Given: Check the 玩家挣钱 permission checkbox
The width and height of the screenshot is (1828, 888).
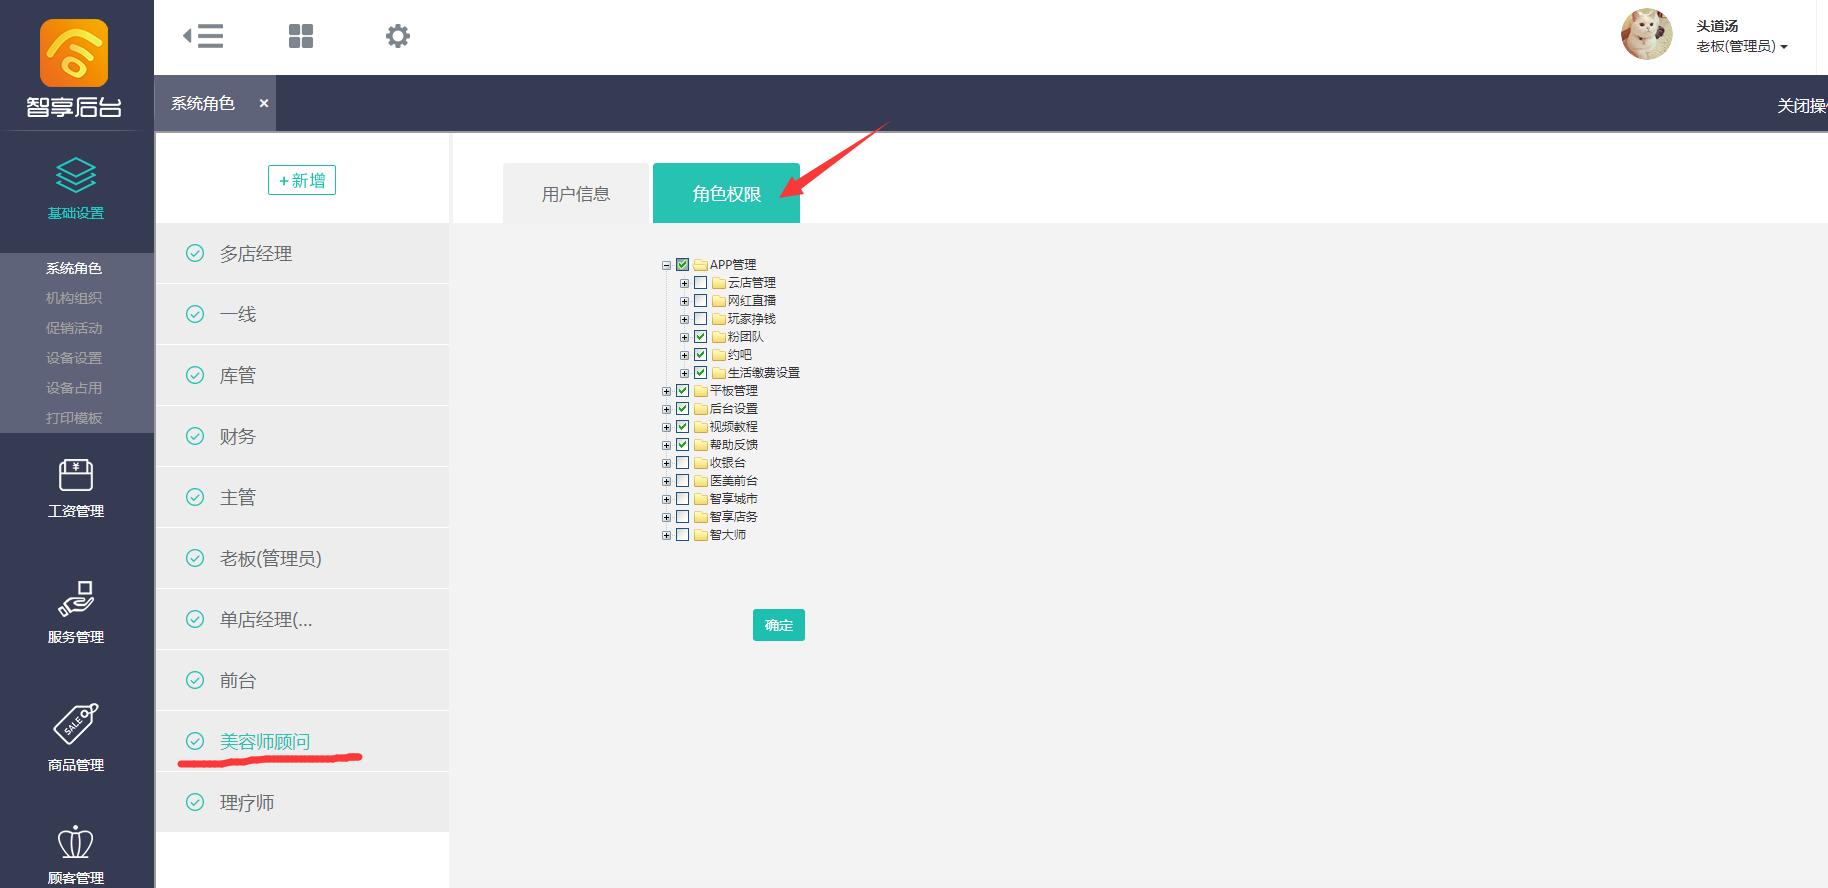Looking at the screenshot, I should click(701, 319).
